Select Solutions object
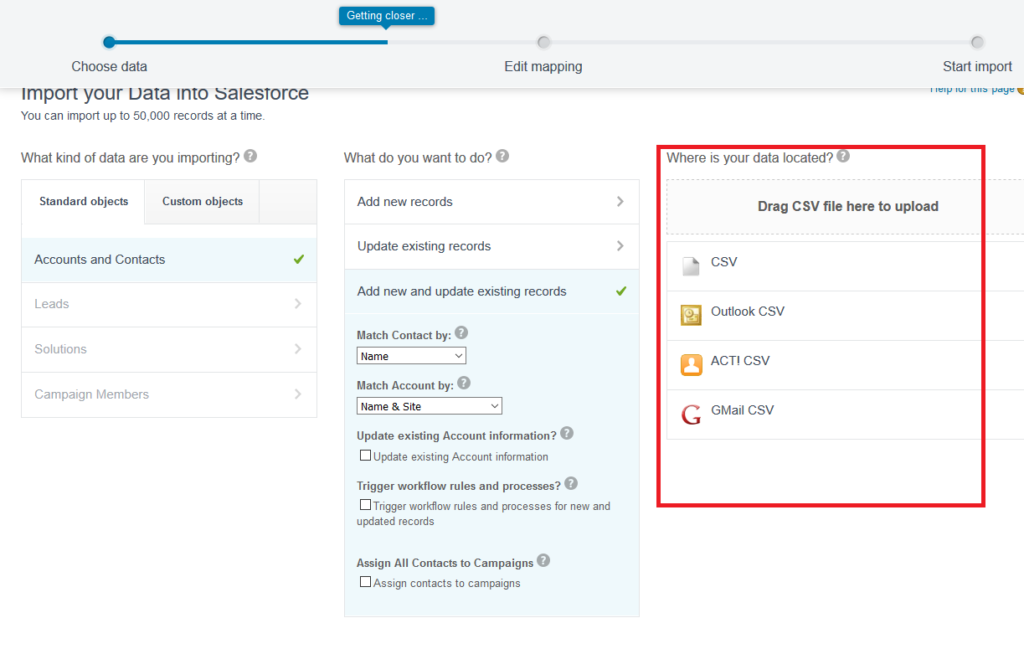The image size is (1024, 649). 169,349
